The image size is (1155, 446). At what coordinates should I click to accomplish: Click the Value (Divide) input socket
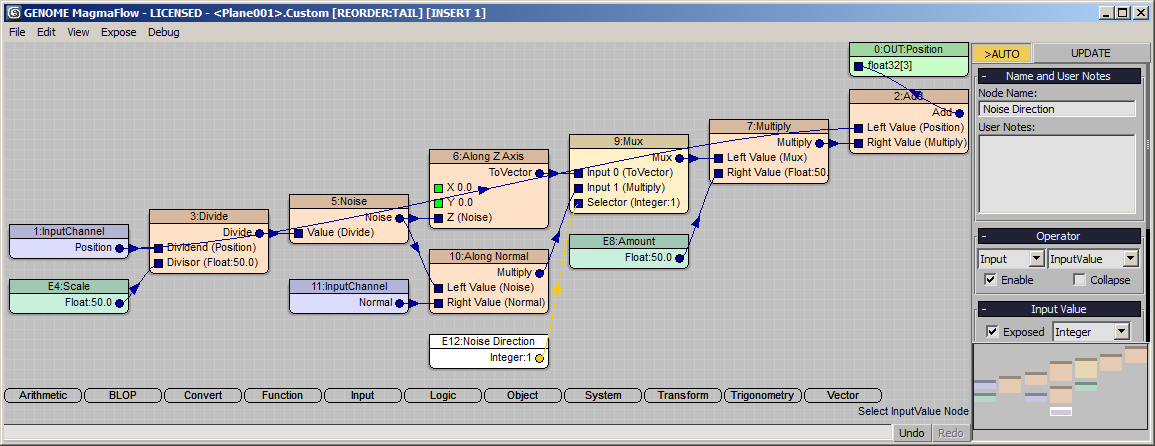click(x=298, y=233)
